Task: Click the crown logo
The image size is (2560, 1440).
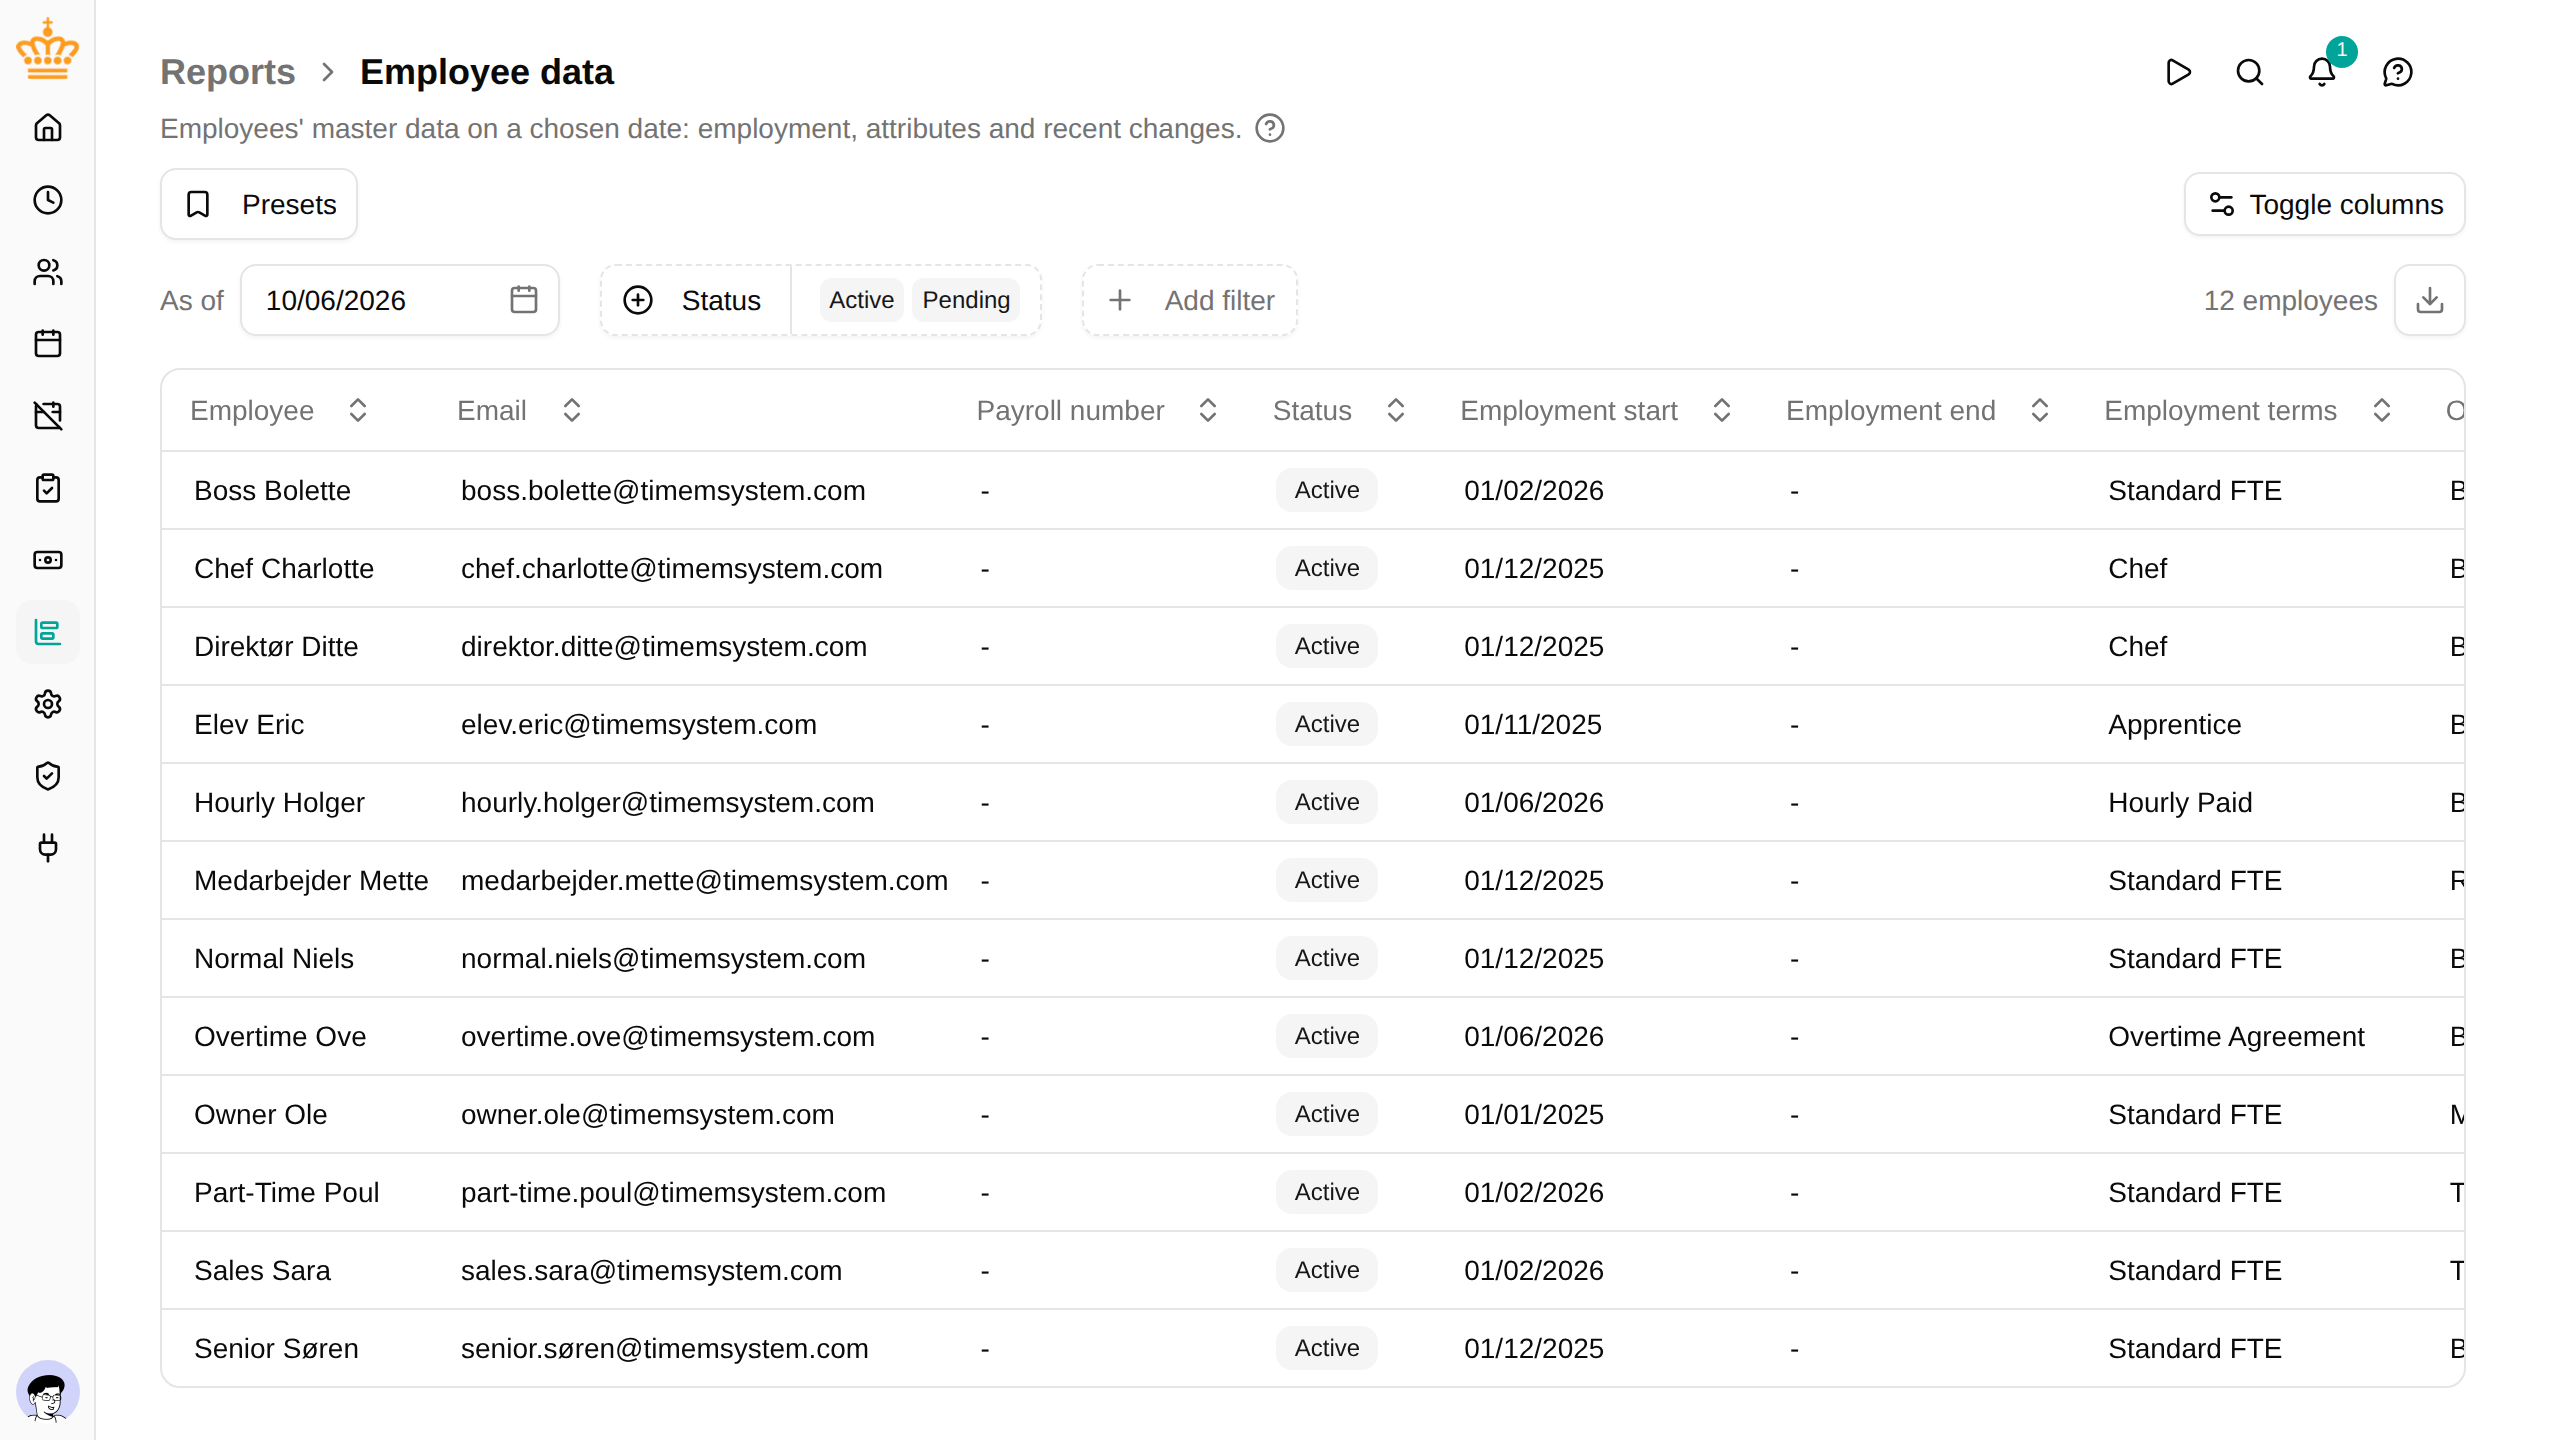Action: pos(48,48)
